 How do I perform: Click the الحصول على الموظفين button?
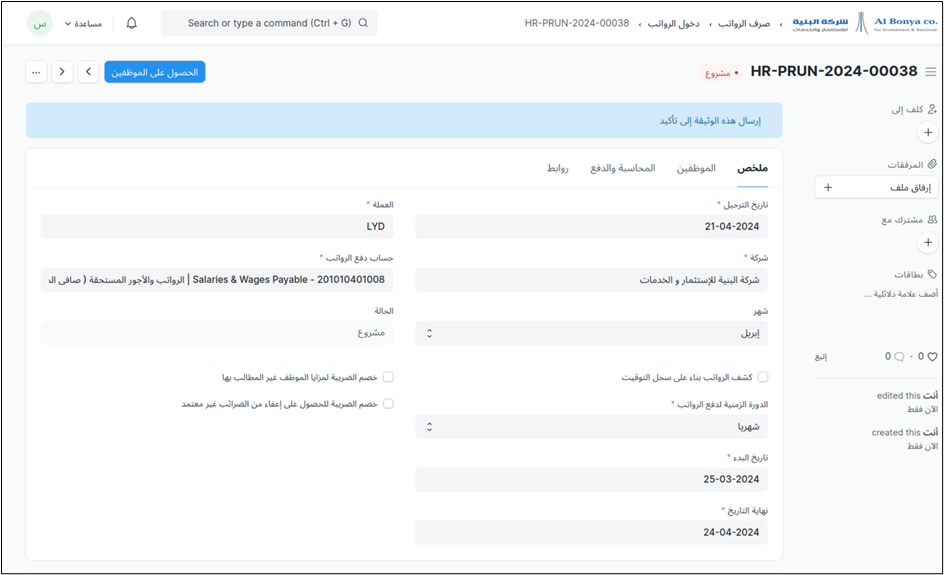(x=154, y=72)
